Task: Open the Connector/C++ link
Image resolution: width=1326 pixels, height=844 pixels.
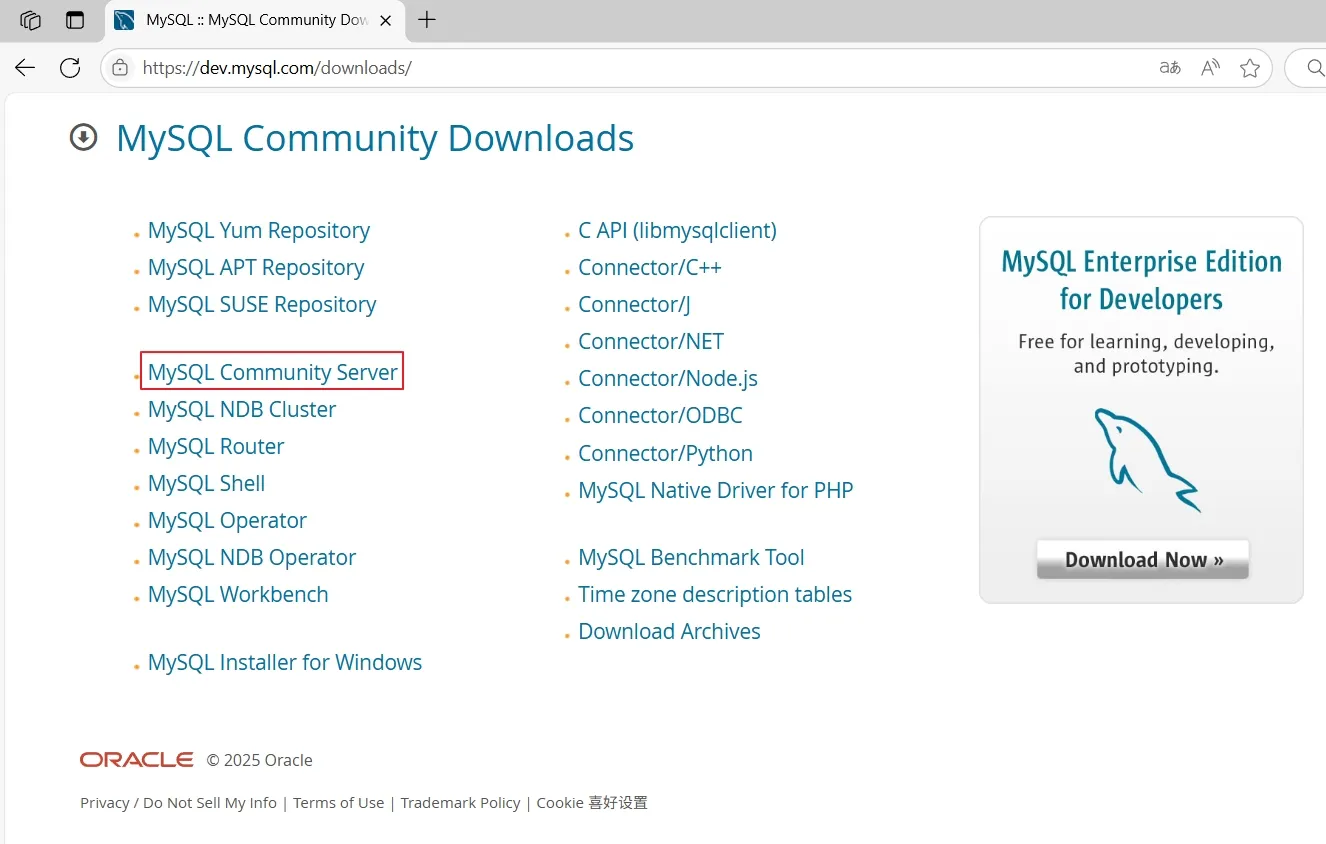Action: tap(650, 267)
